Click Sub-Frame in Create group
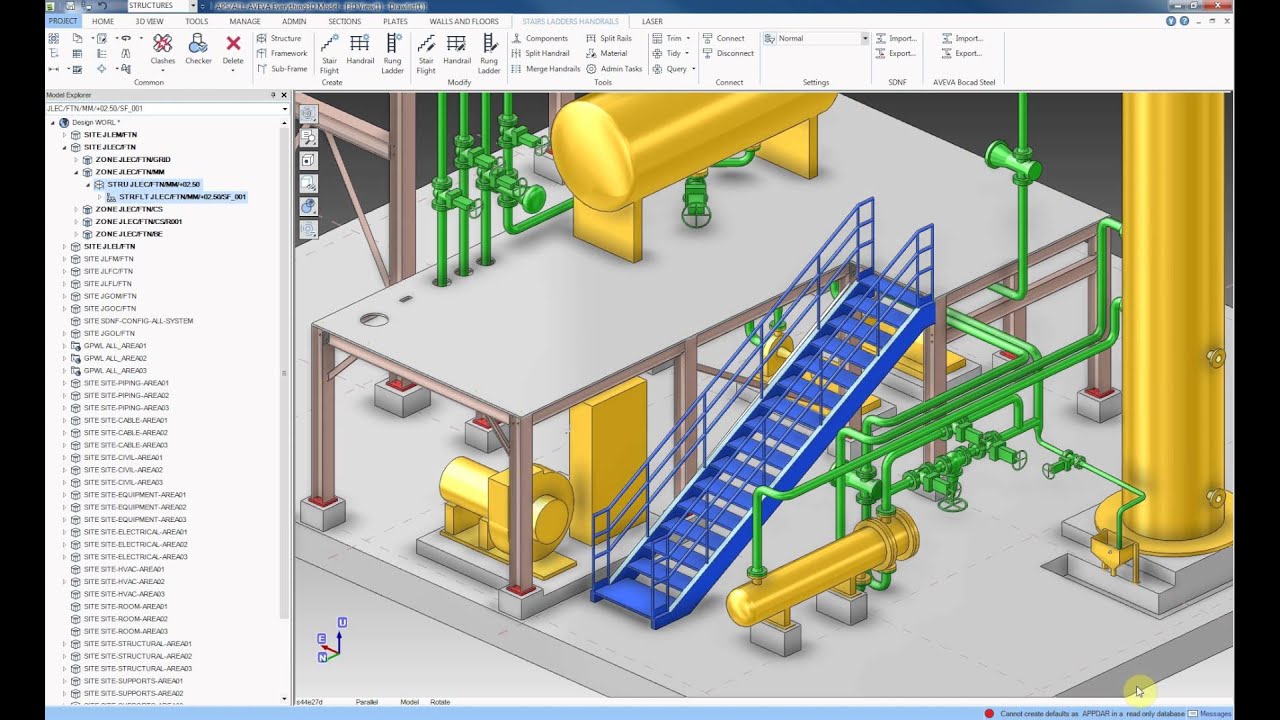The image size is (1280, 720). click(282, 69)
